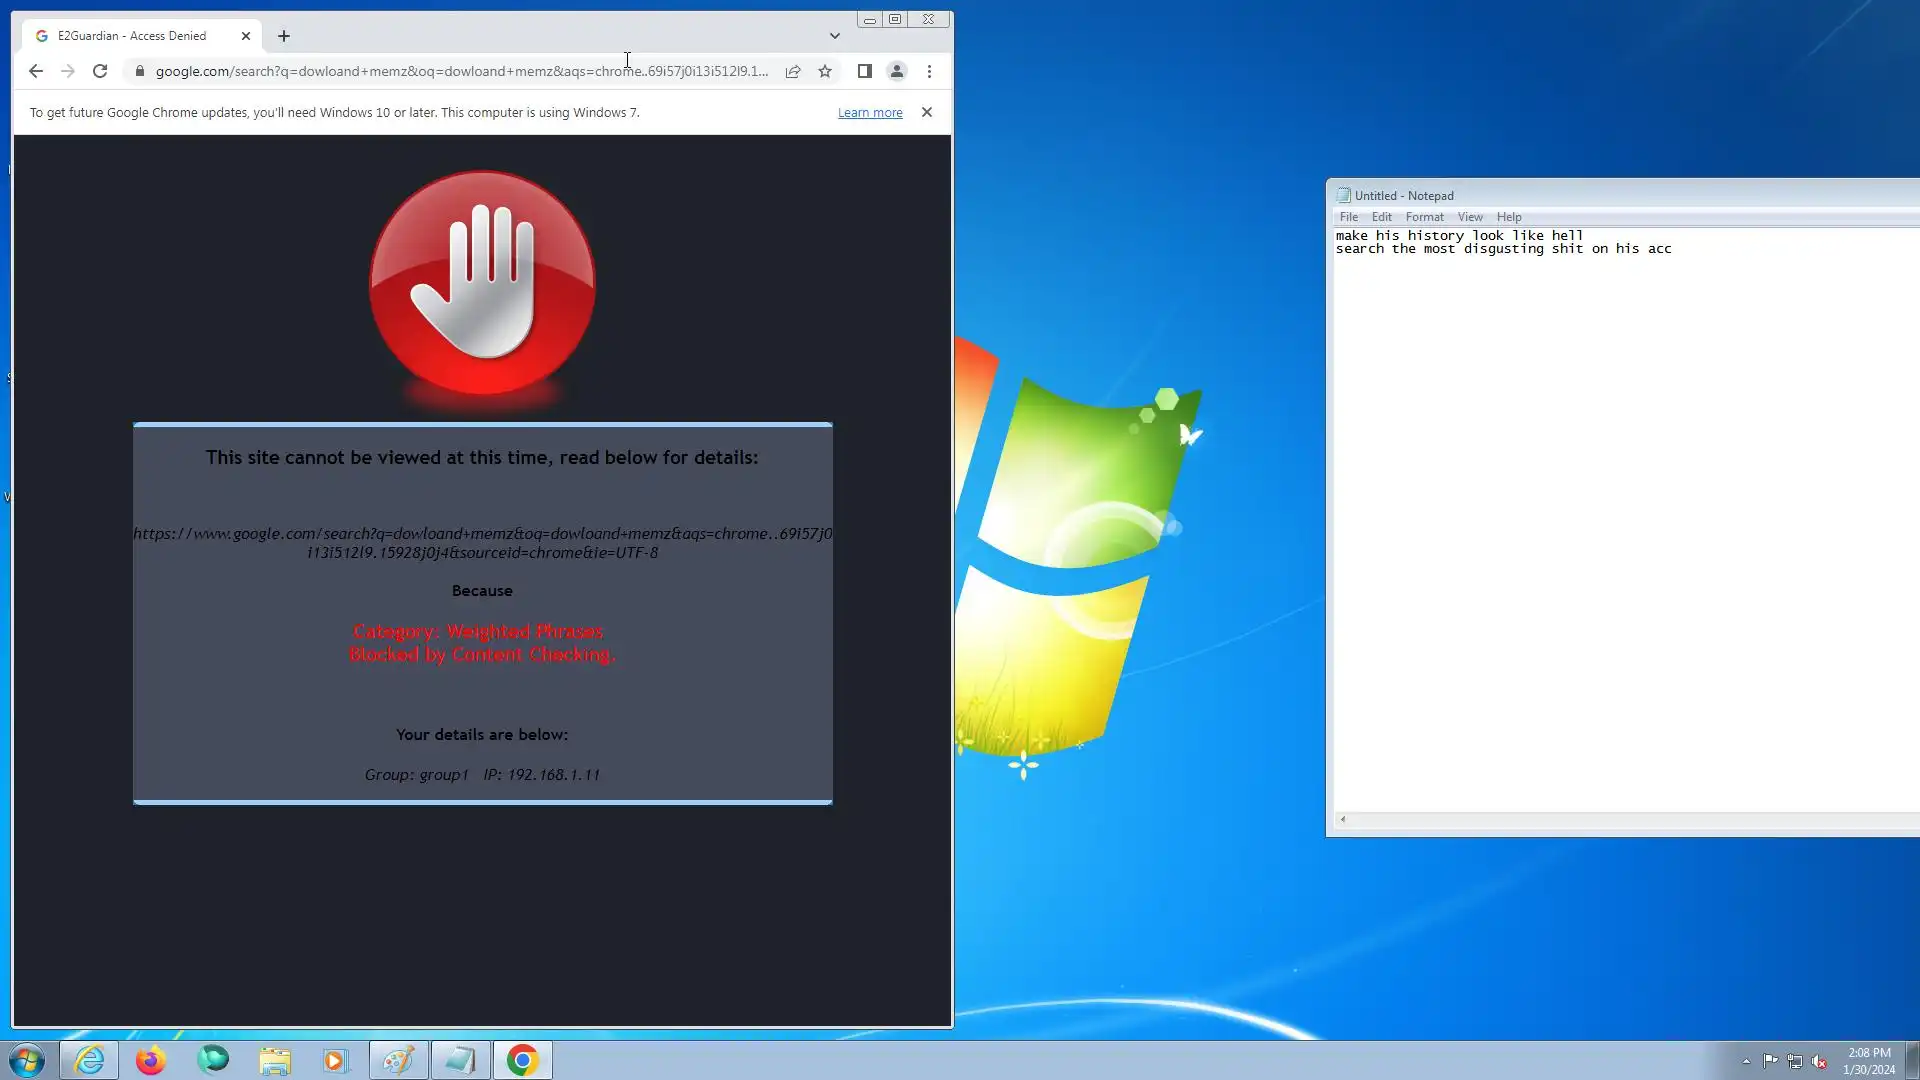Toggle Chrome's side panel icon
Image resolution: width=1920 pixels, height=1080 pixels.
point(865,71)
